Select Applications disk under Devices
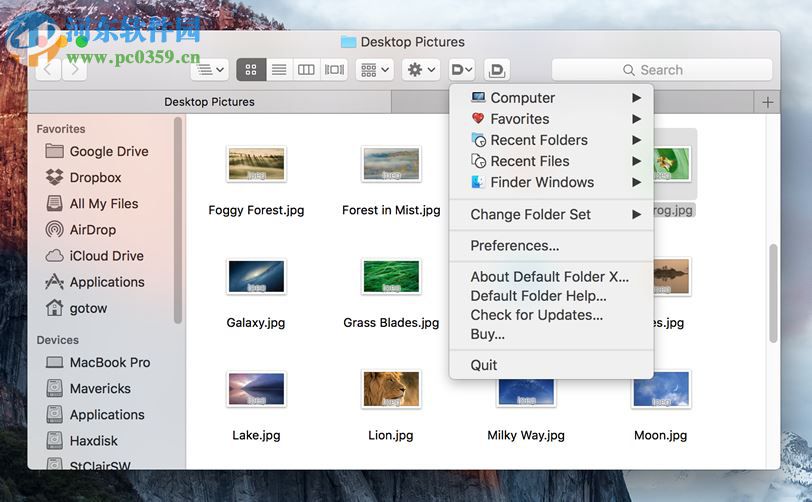812x502 pixels. tap(107, 414)
